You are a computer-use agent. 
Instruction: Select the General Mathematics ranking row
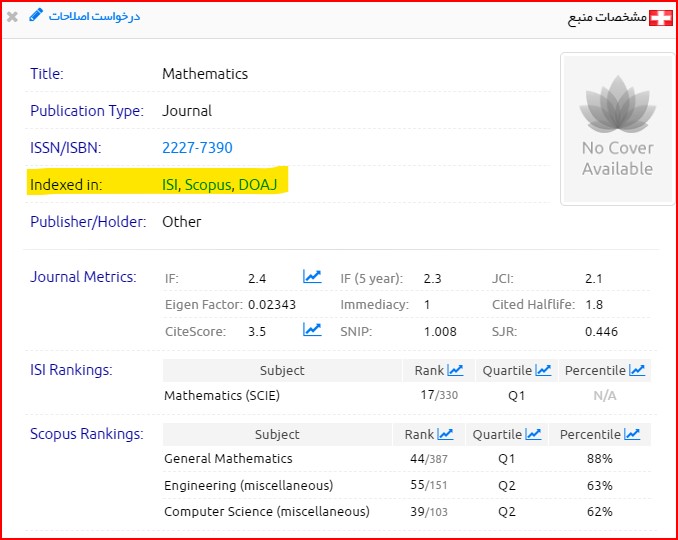(228, 458)
